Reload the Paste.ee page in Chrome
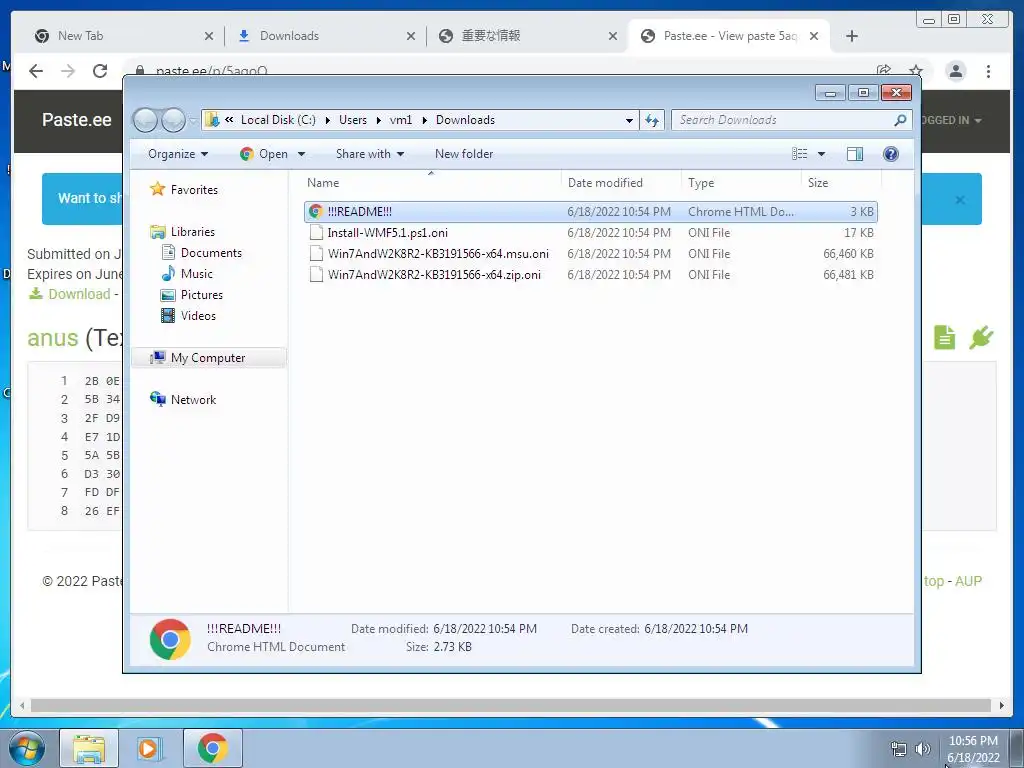1024x768 pixels. coord(100,71)
